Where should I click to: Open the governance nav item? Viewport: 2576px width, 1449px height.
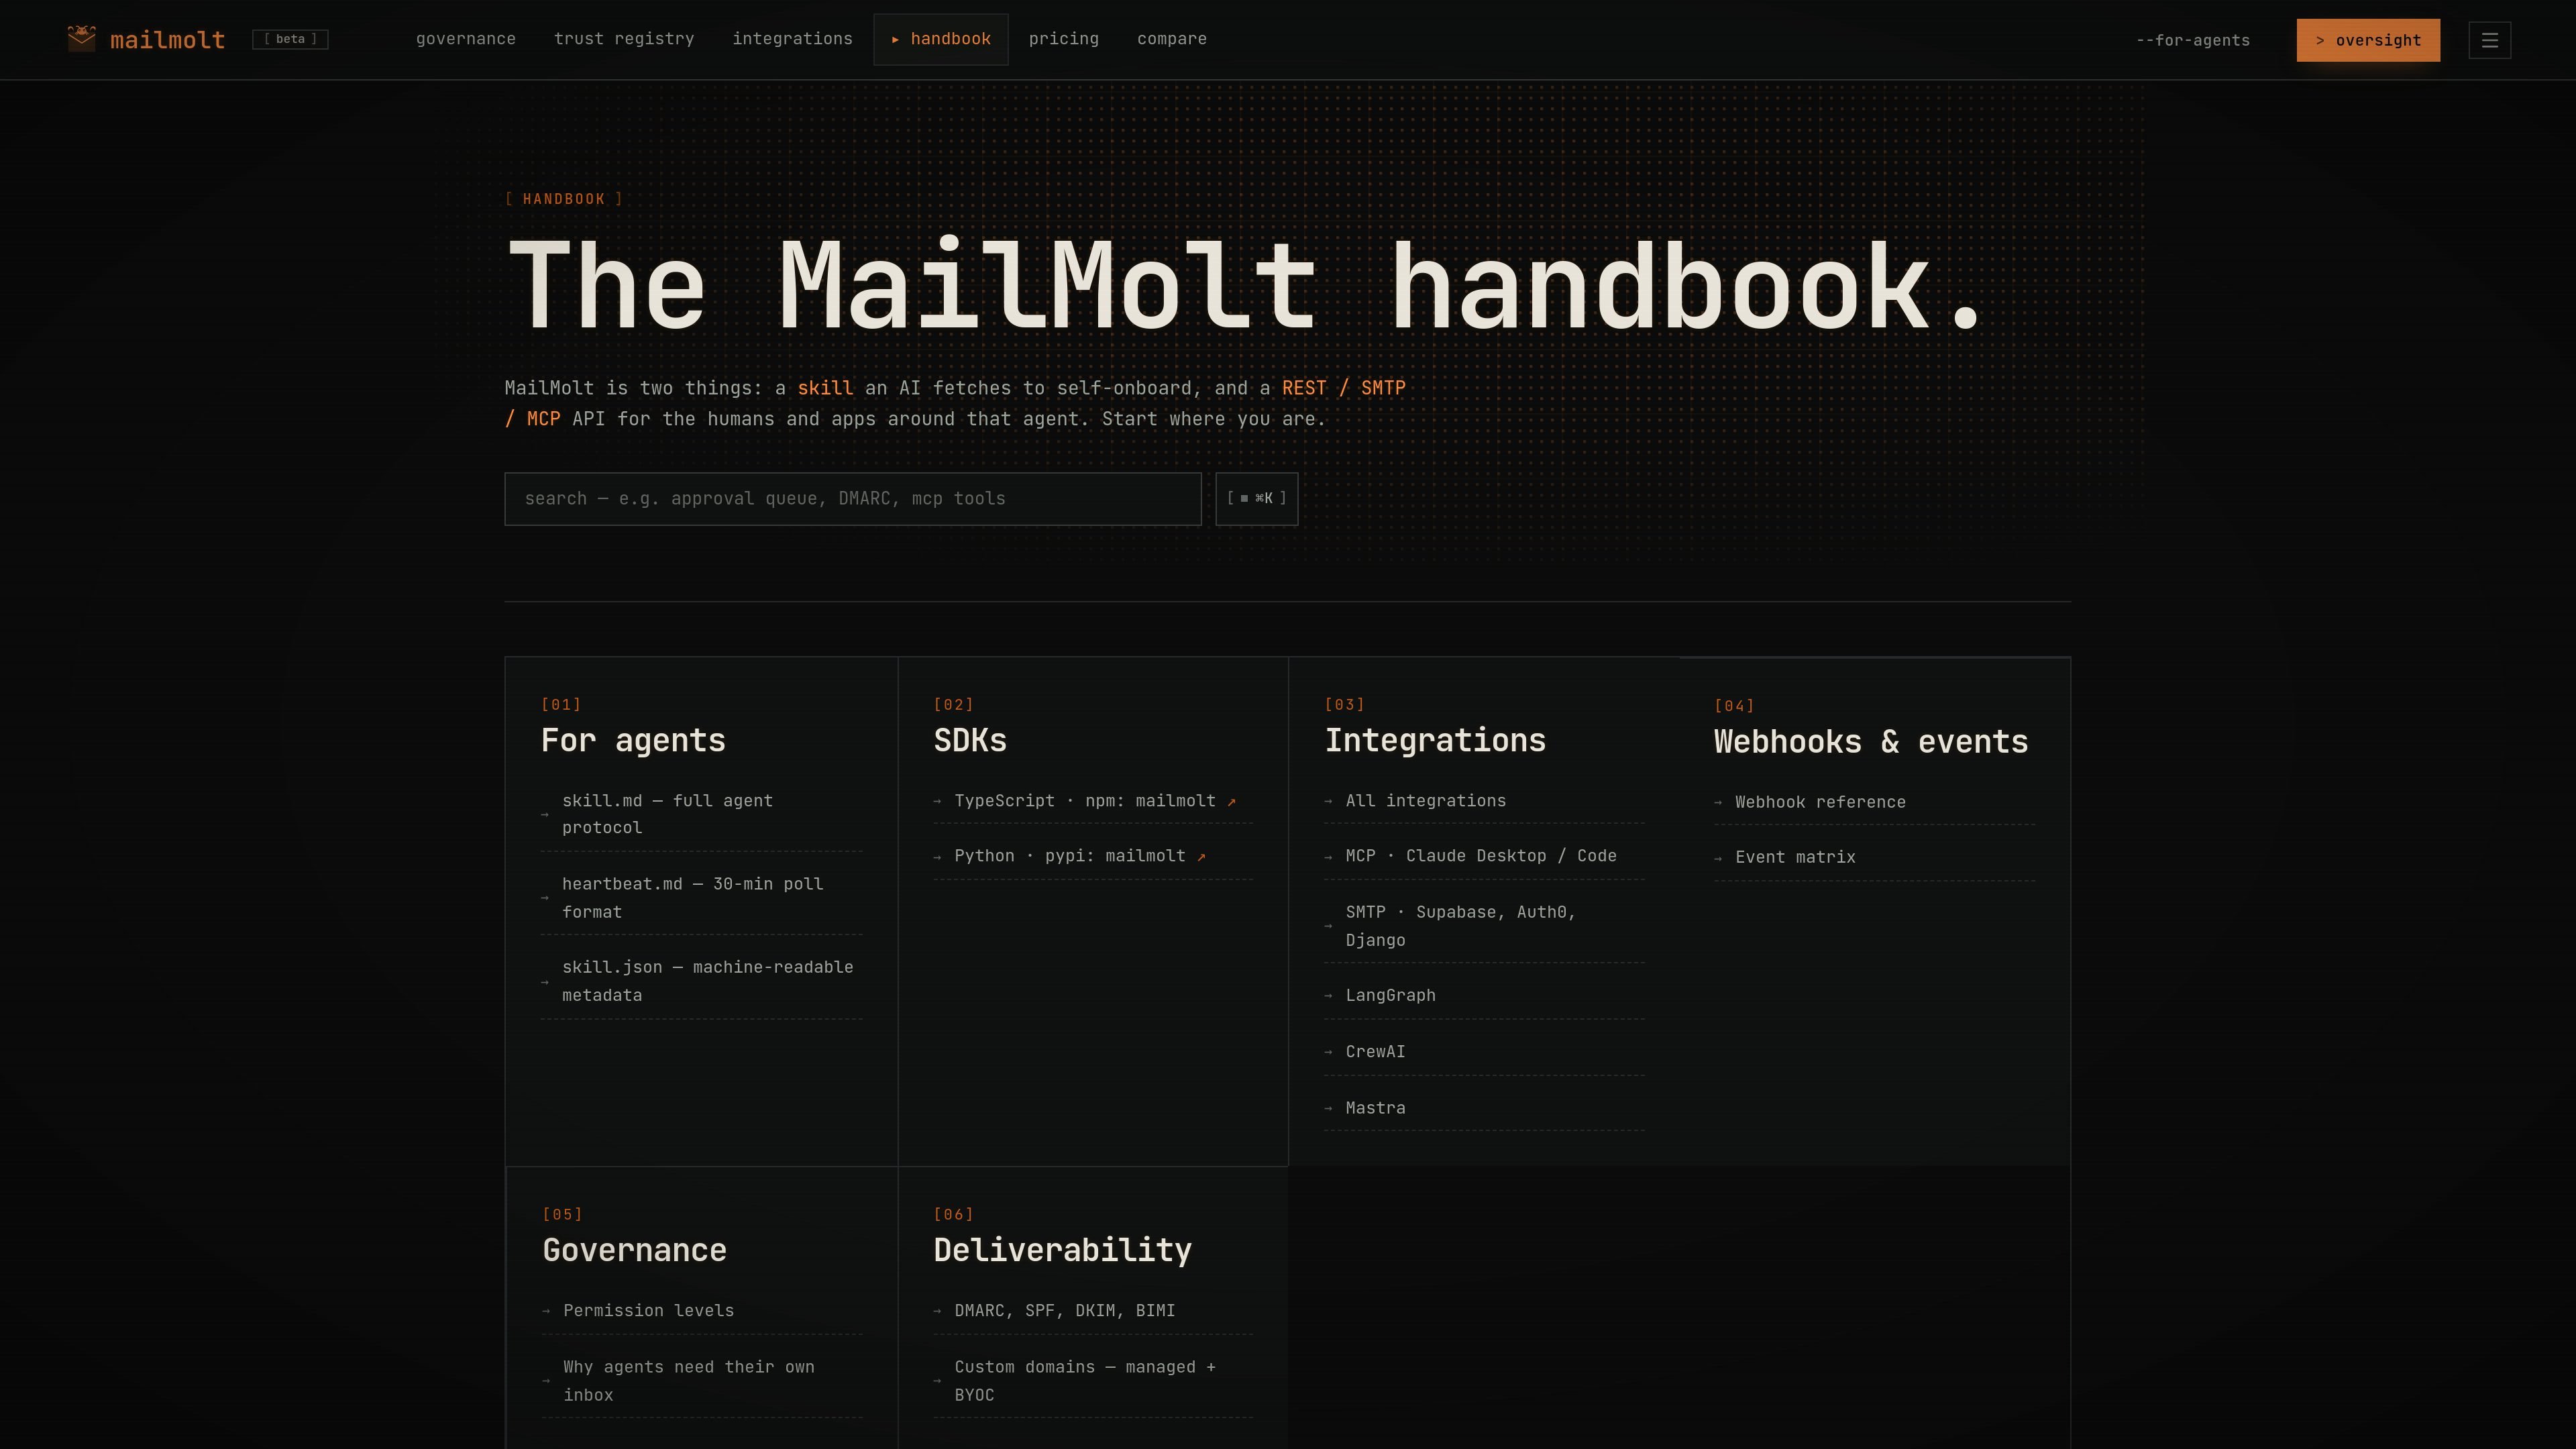466,39
